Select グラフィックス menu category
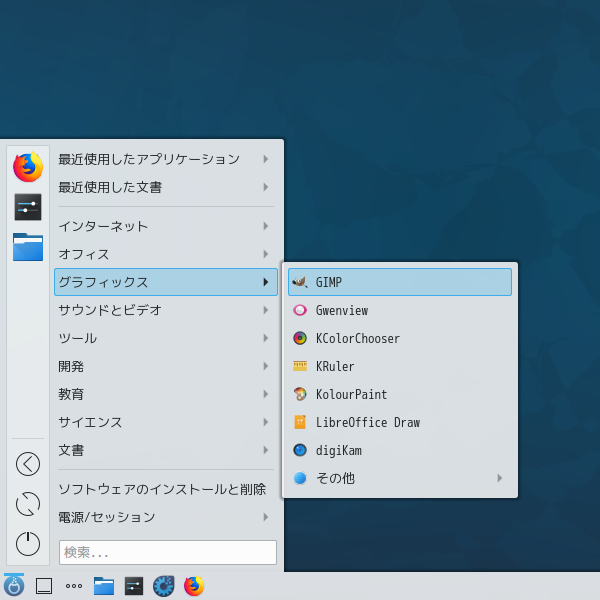This screenshot has height=600, width=600. (x=166, y=282)
